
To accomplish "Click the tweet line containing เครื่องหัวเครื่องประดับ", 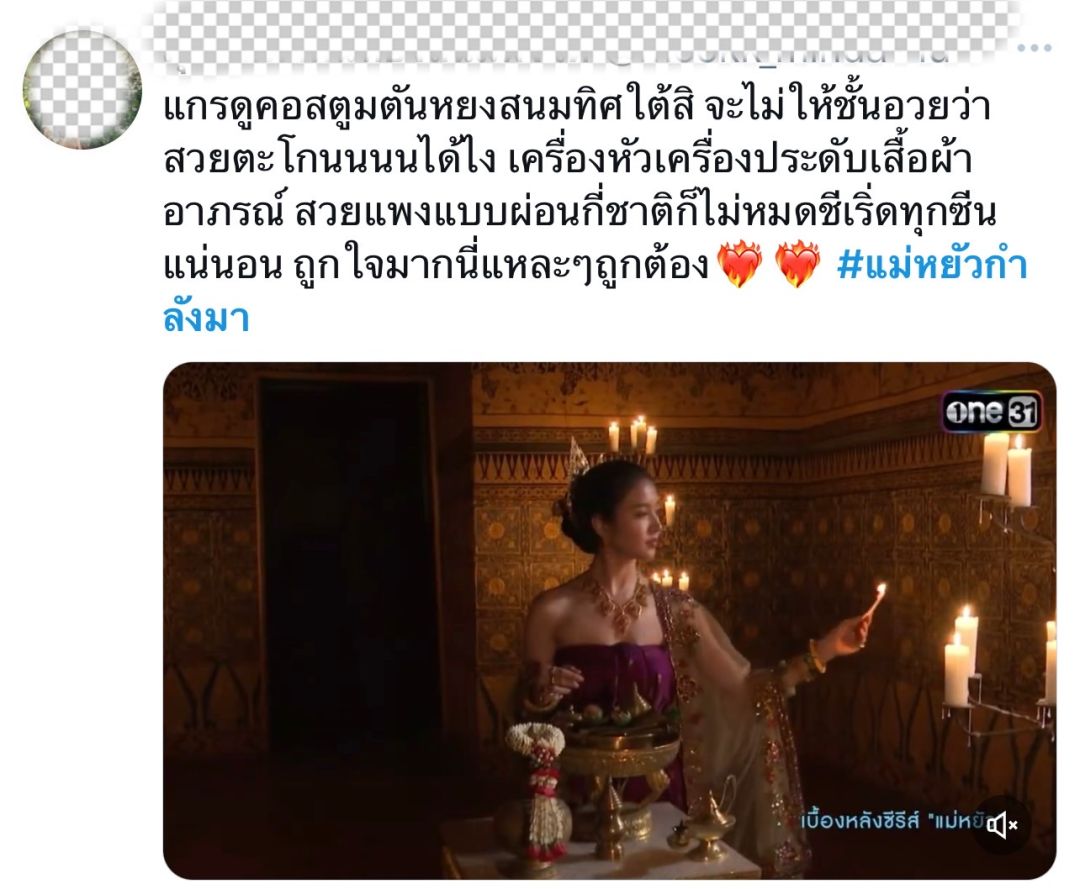I will point(568,160).
